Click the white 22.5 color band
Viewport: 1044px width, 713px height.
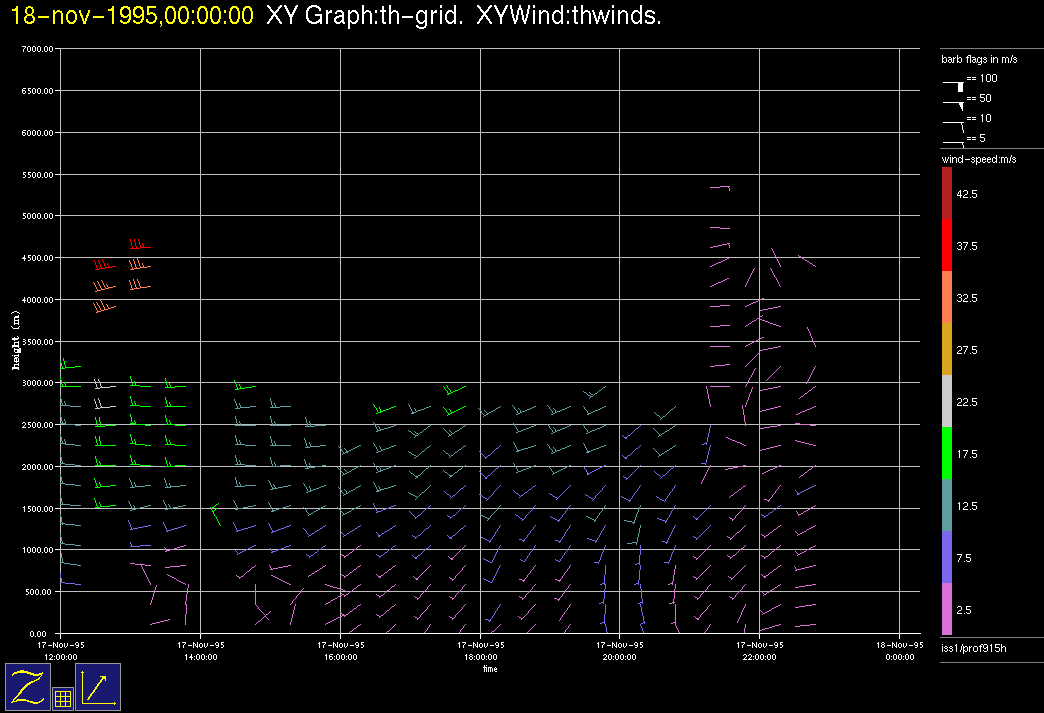[947, 401]
